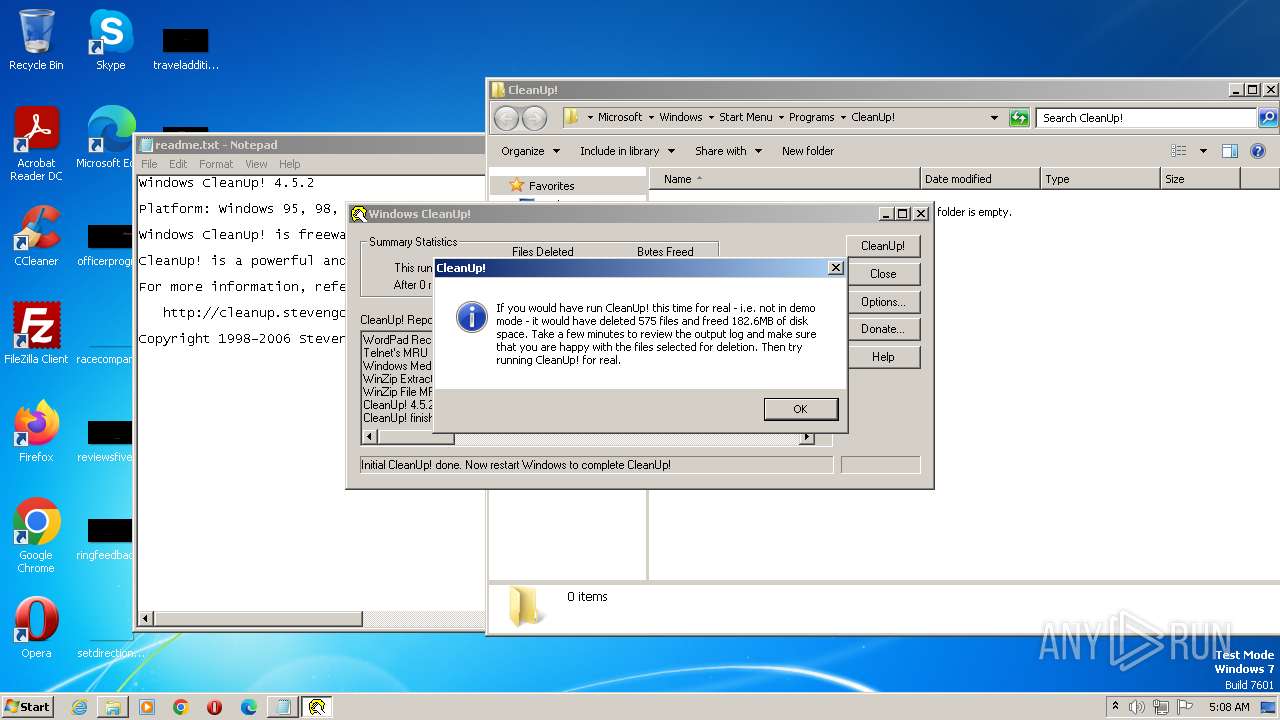Click the Start Menu path segment
The height and width of the screenshot is (720, 1280).
tap(746, 117)
